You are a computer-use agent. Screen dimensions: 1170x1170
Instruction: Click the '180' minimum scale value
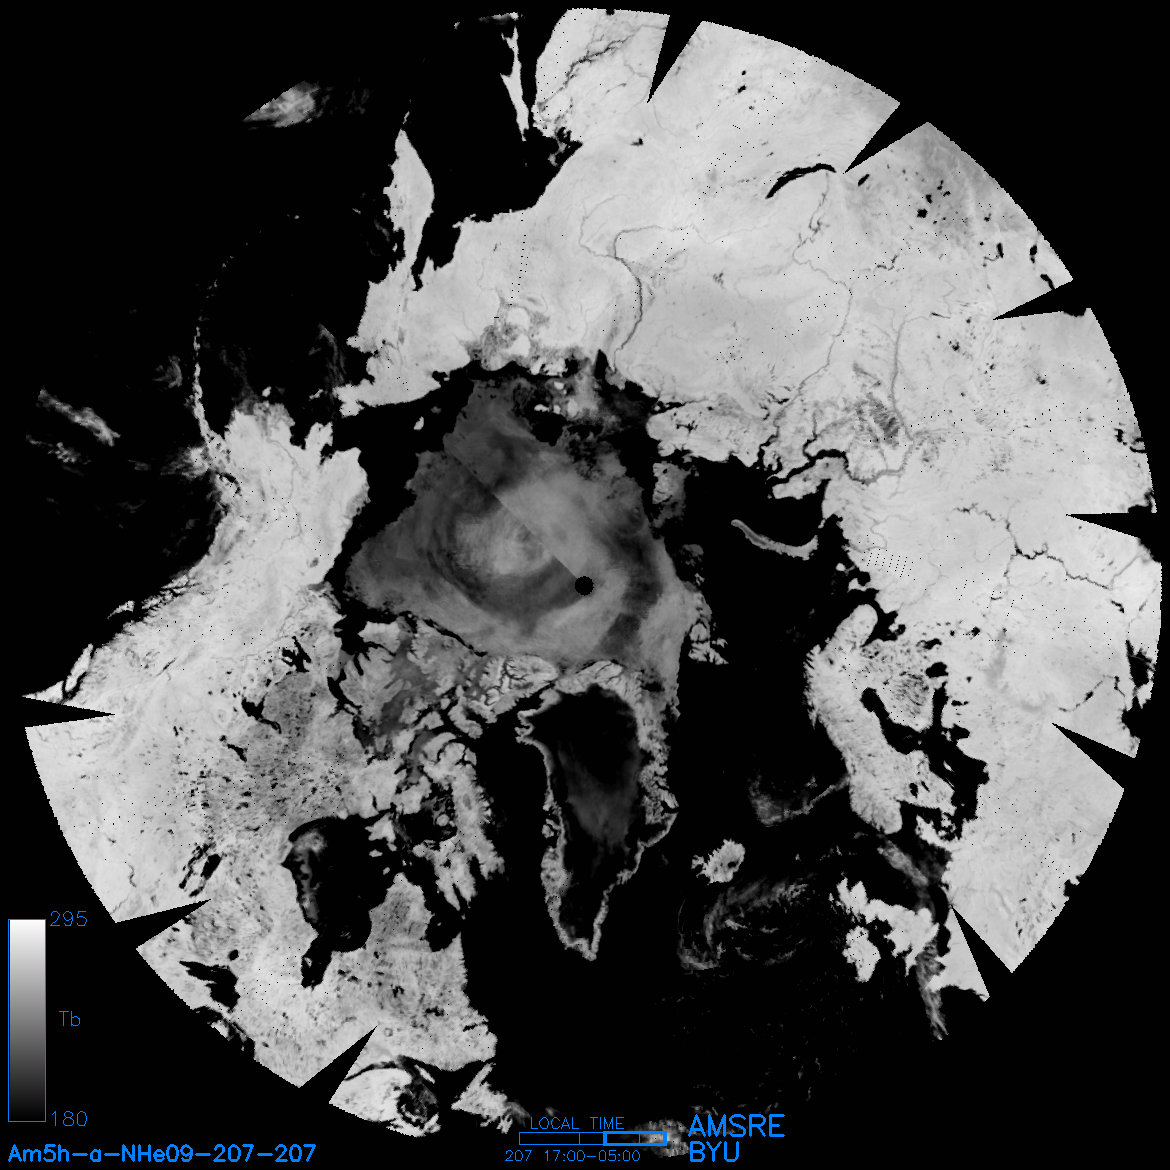(x=69, y=1119)
